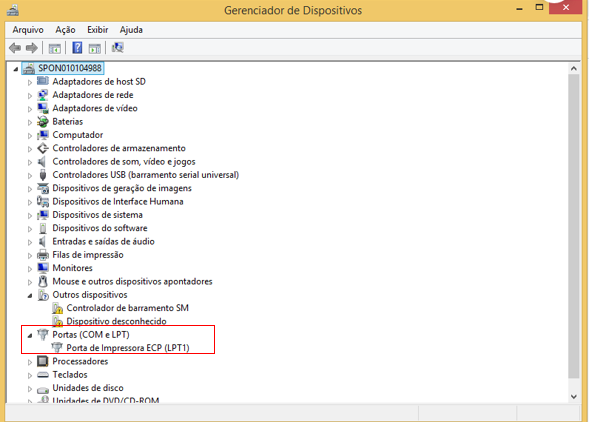
Task: Expand Controladores de armazenamento
Action: pyautogui.click(x=30, y=149)
